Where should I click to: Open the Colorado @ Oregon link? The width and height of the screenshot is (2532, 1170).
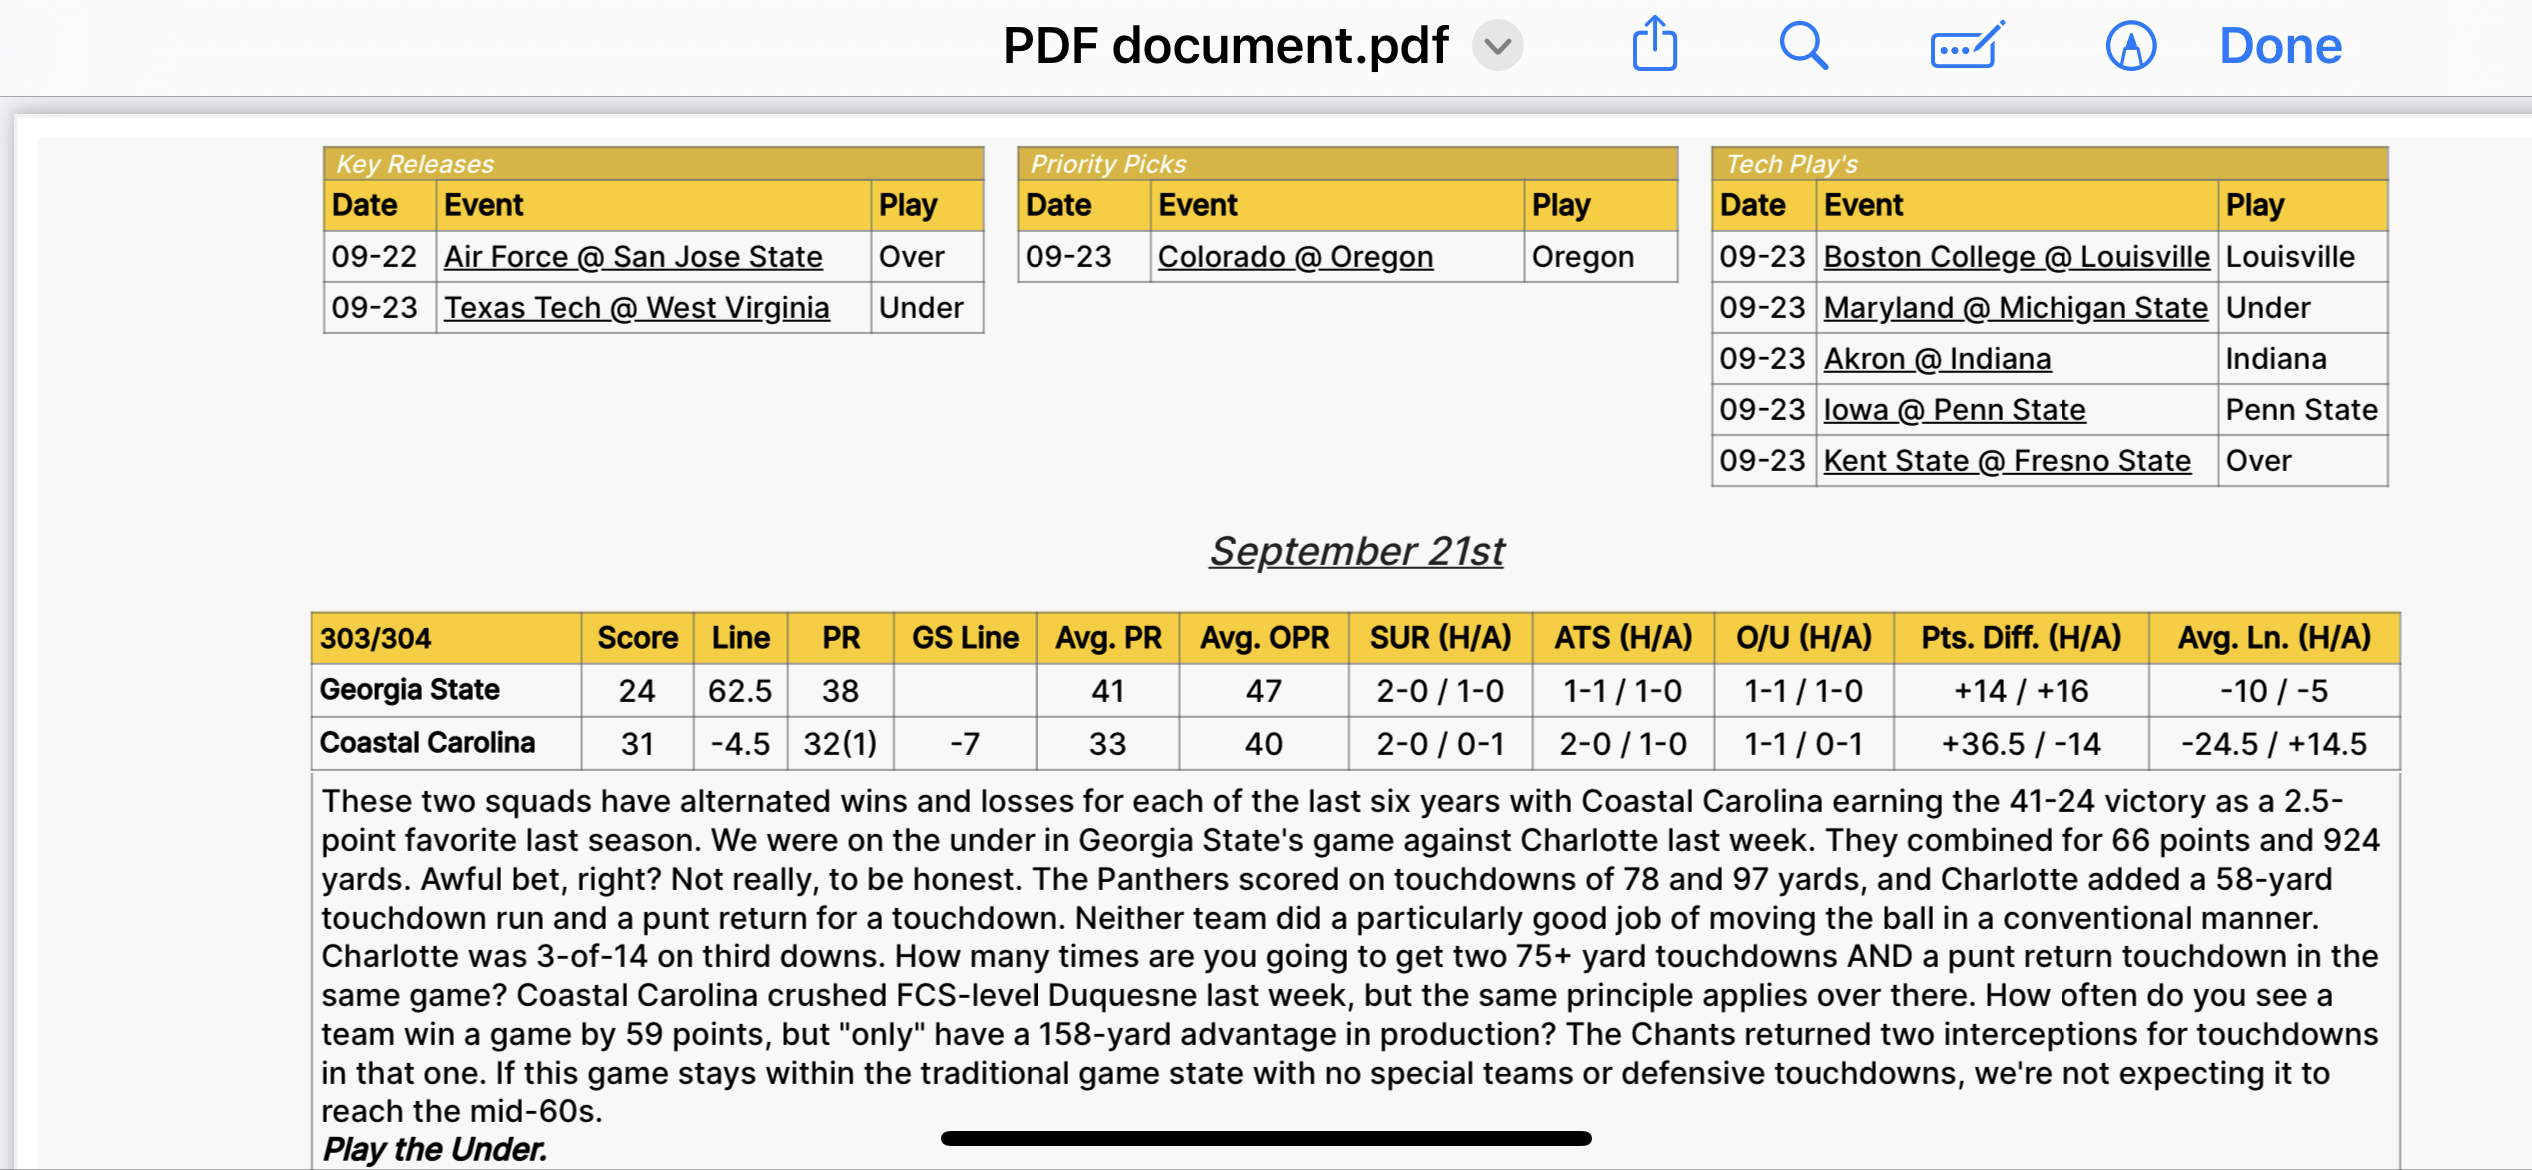point(1295,257)
